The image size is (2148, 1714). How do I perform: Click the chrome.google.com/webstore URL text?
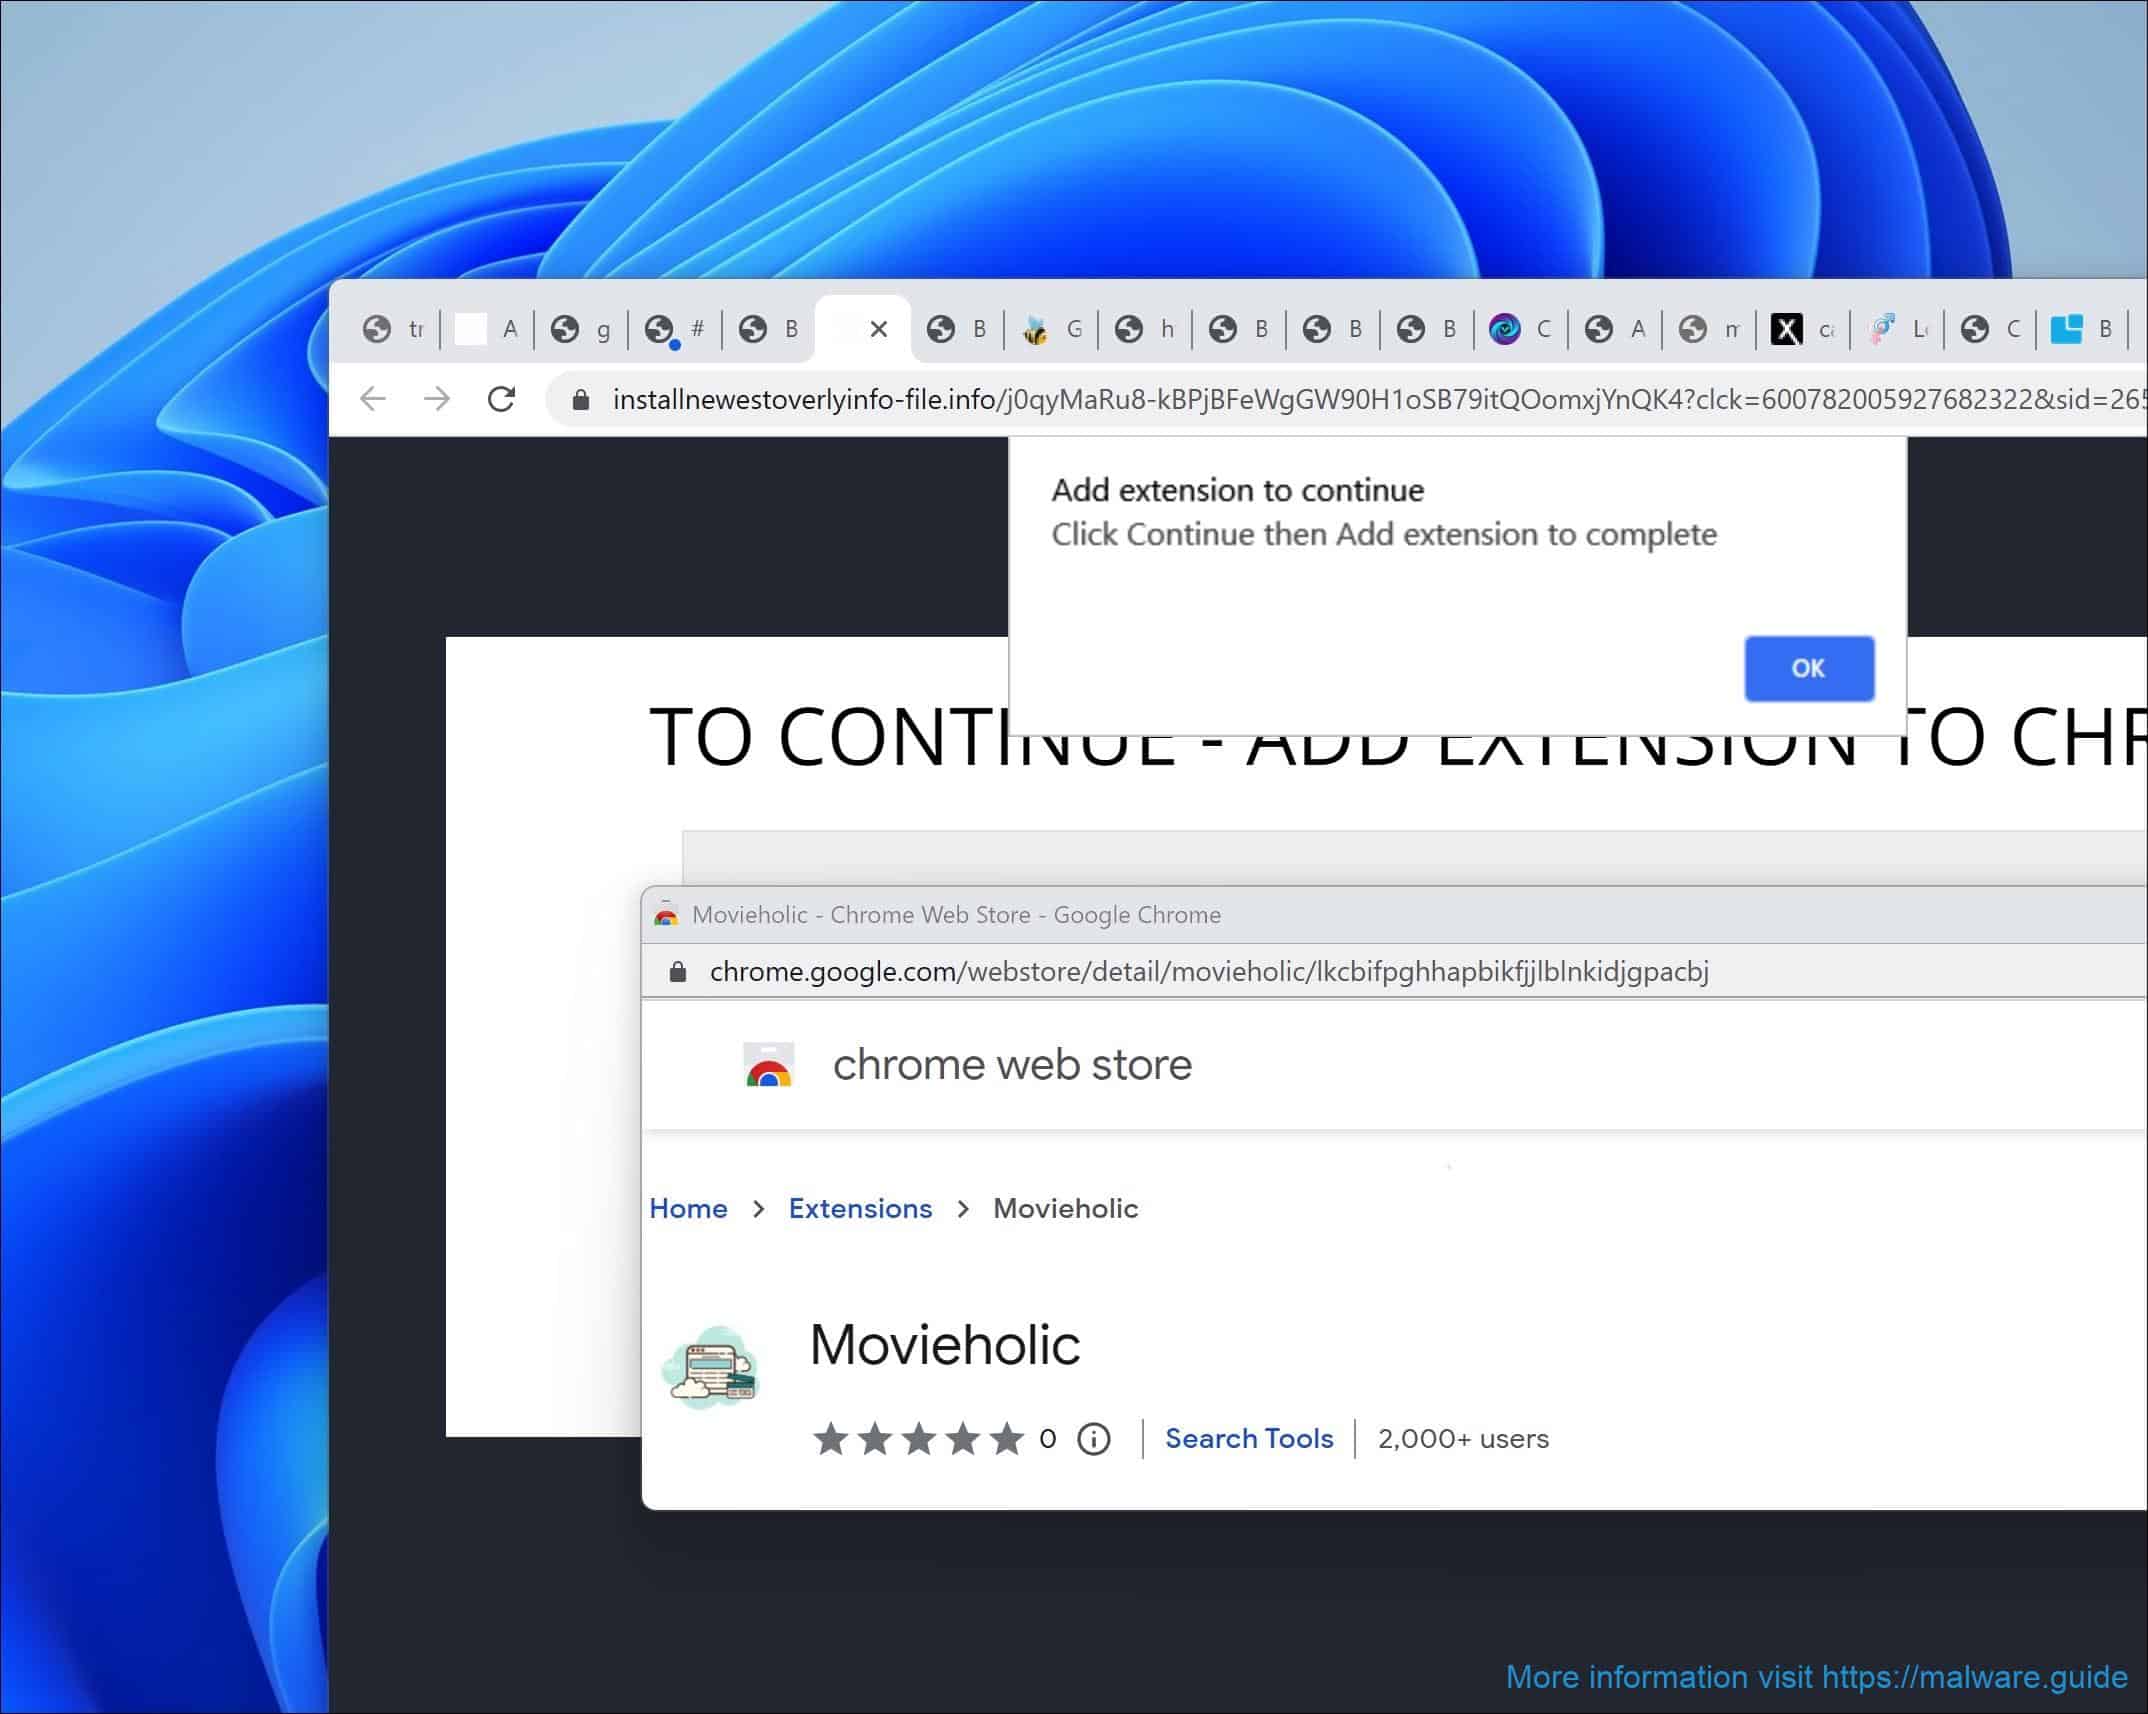click(1209, 971)
